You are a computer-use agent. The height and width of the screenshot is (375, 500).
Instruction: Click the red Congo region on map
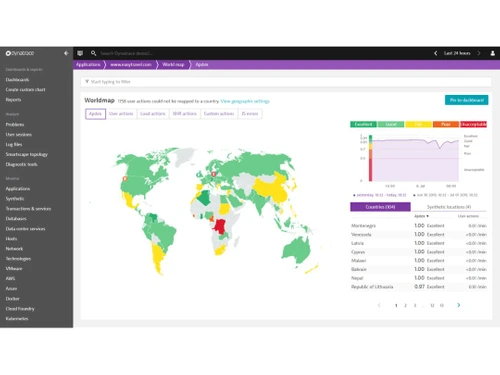click(220, 226)
